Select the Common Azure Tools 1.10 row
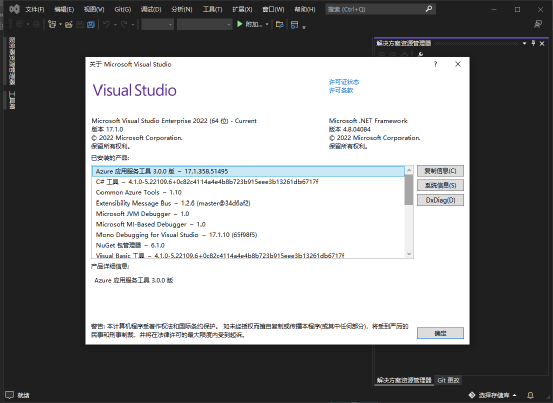 (248, 193)
